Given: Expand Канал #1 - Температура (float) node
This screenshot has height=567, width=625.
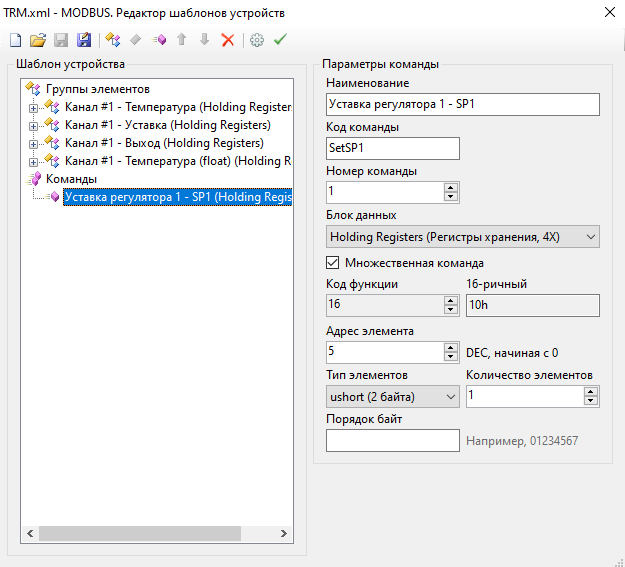Looking at the screenshot, I should pos(33,162).
